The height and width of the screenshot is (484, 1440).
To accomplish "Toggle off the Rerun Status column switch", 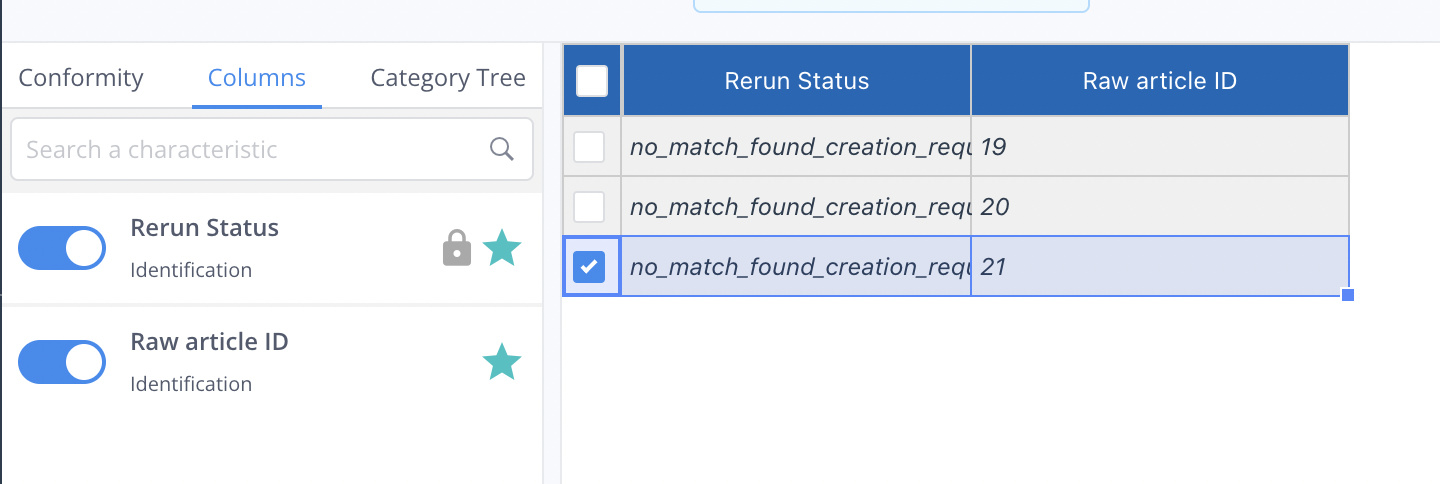I will [x=62, y=248].
